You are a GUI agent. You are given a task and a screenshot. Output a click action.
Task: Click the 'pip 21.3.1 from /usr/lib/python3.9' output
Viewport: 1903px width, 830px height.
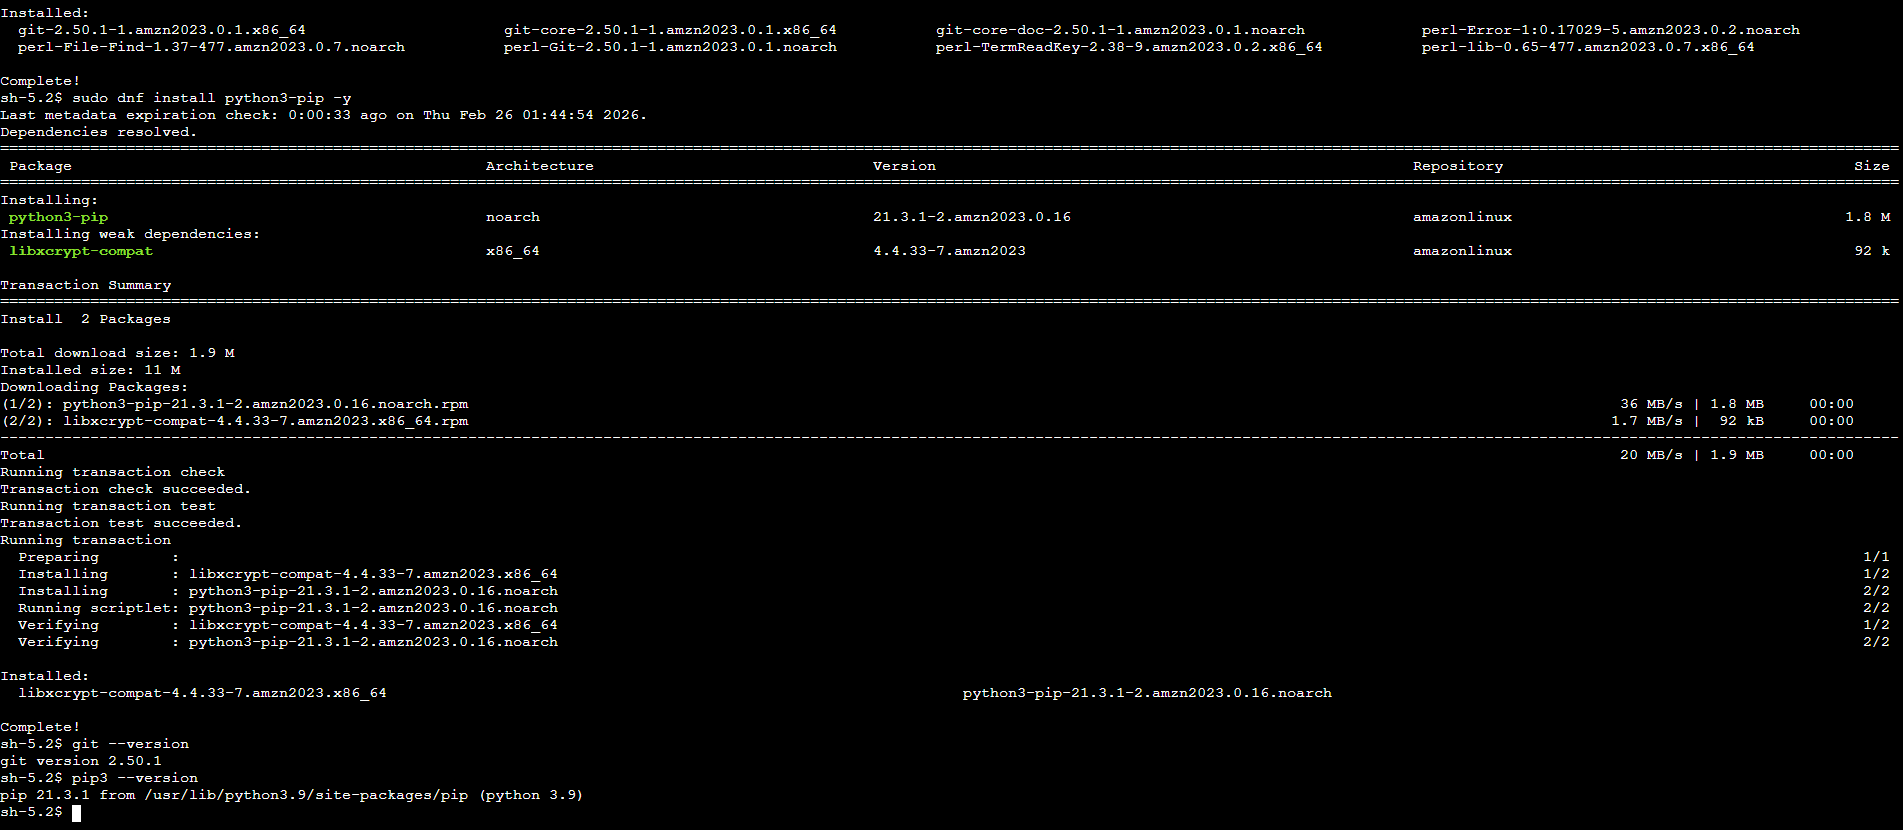point(292,795)
